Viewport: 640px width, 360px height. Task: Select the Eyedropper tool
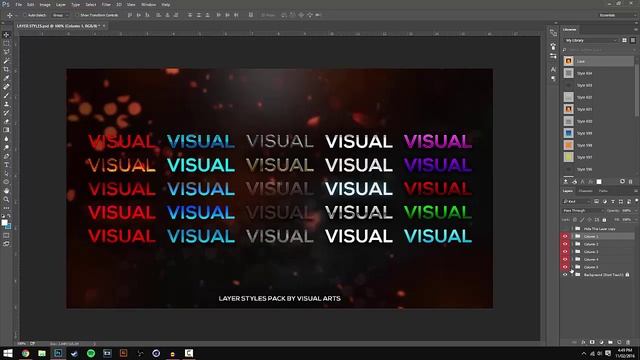point(6,78)
